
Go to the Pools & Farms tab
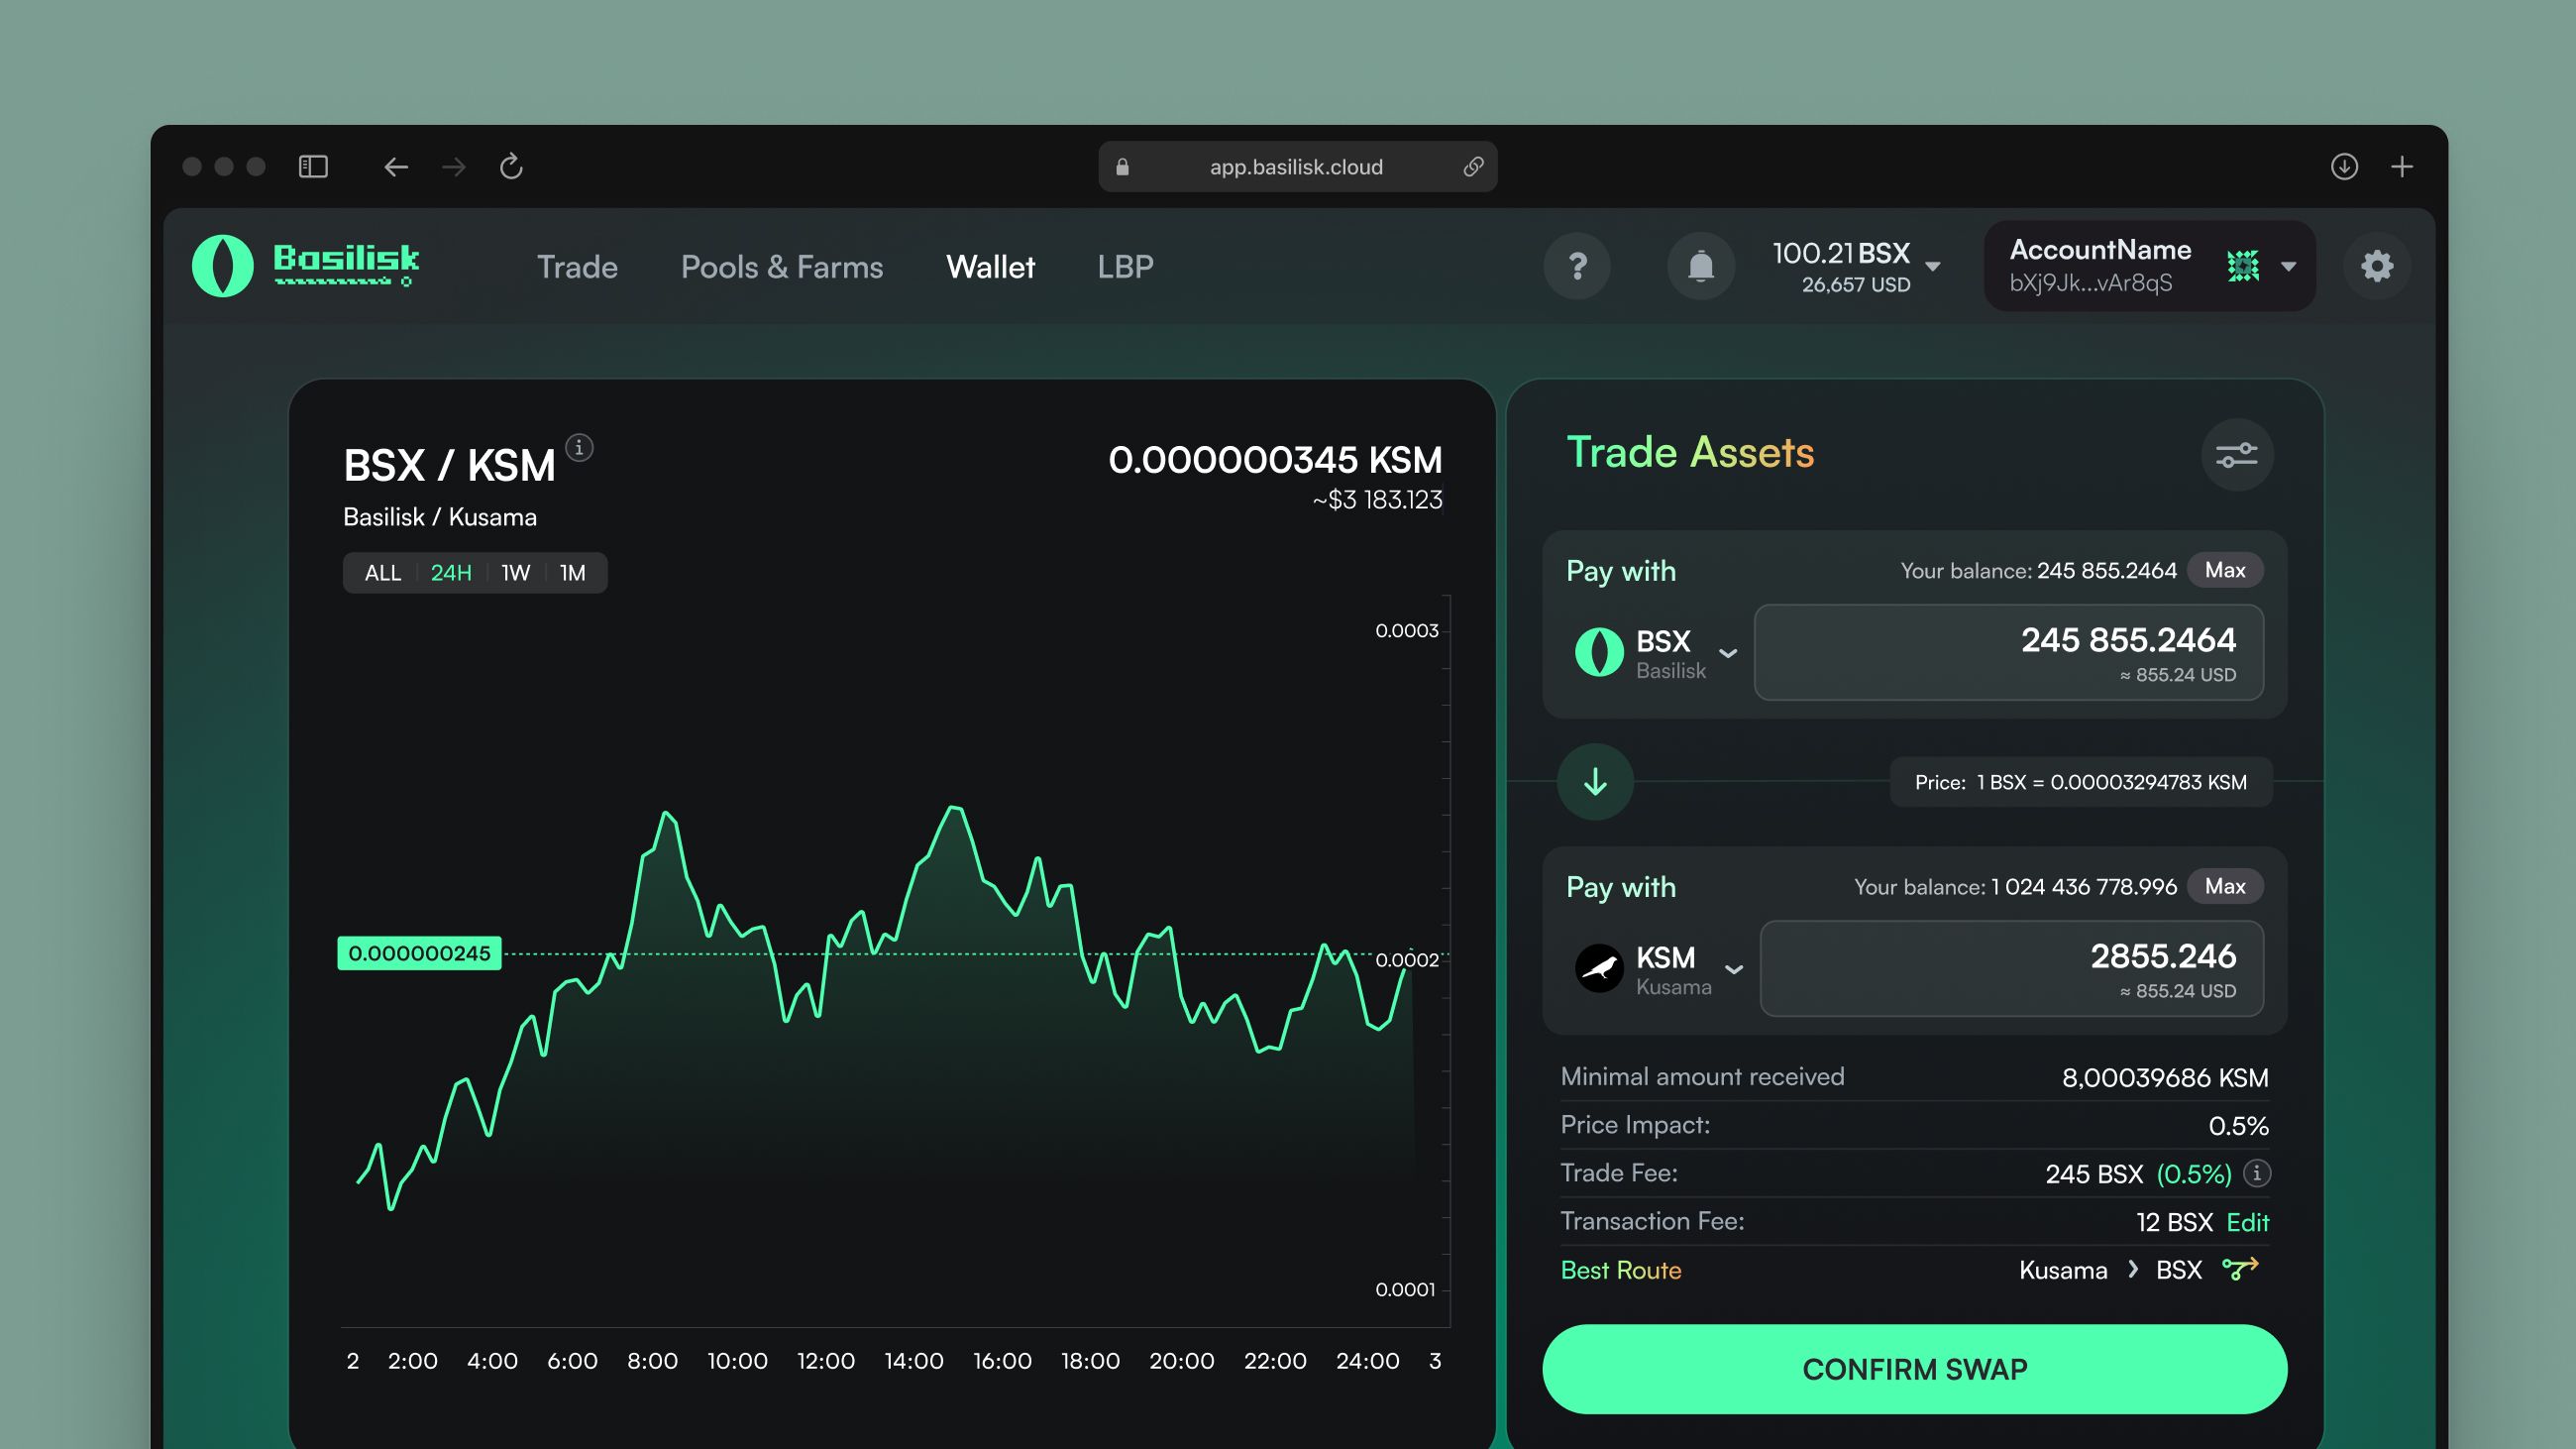point(781,267)
